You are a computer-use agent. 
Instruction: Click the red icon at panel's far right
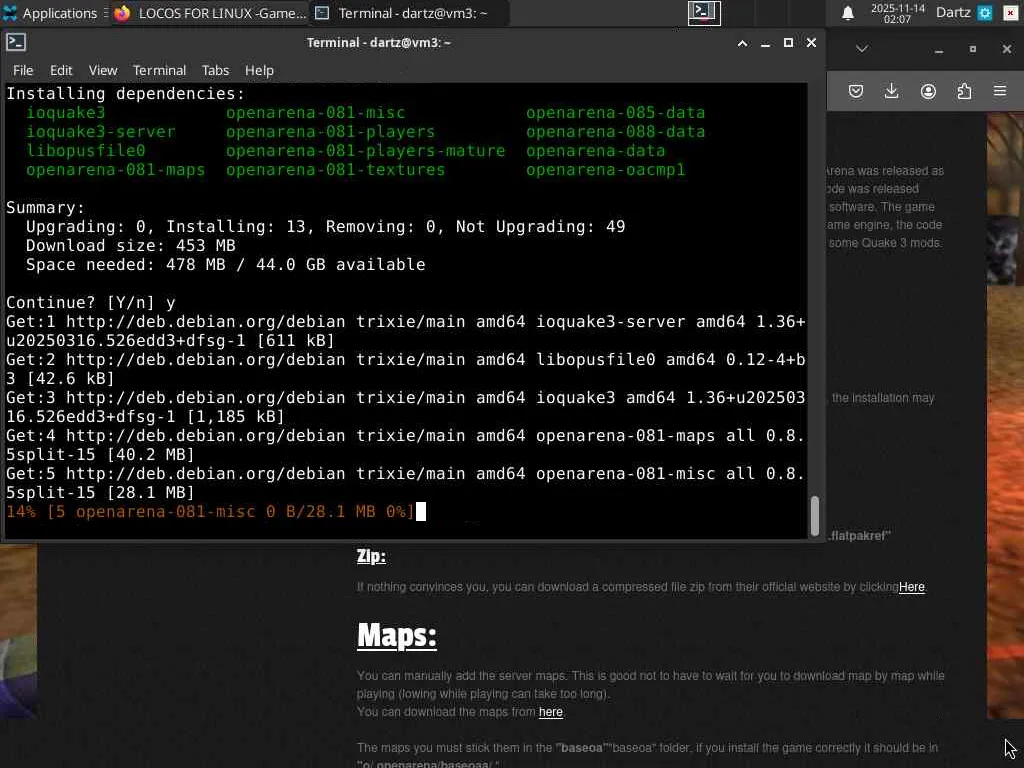tap(1010, 13)
